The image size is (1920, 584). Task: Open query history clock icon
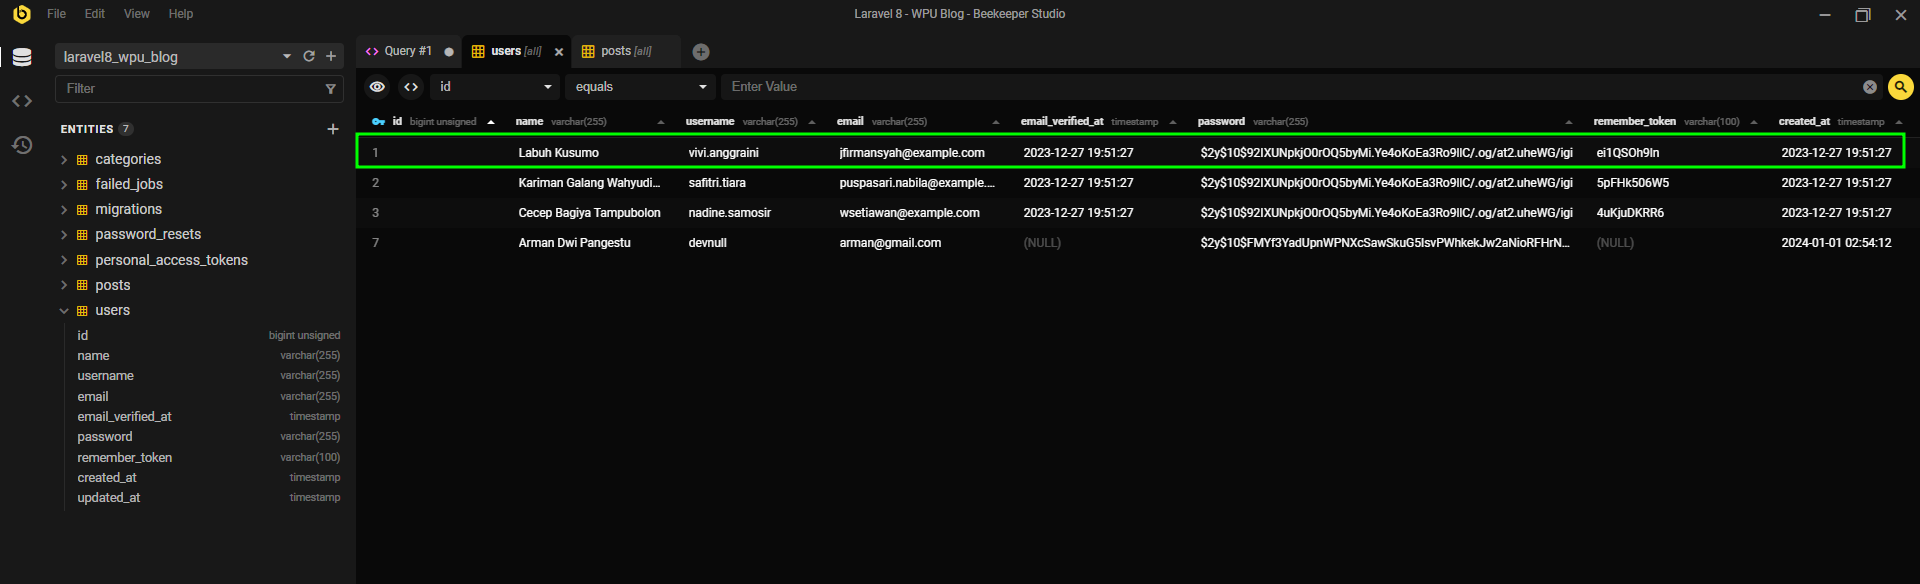click(22, 145)
